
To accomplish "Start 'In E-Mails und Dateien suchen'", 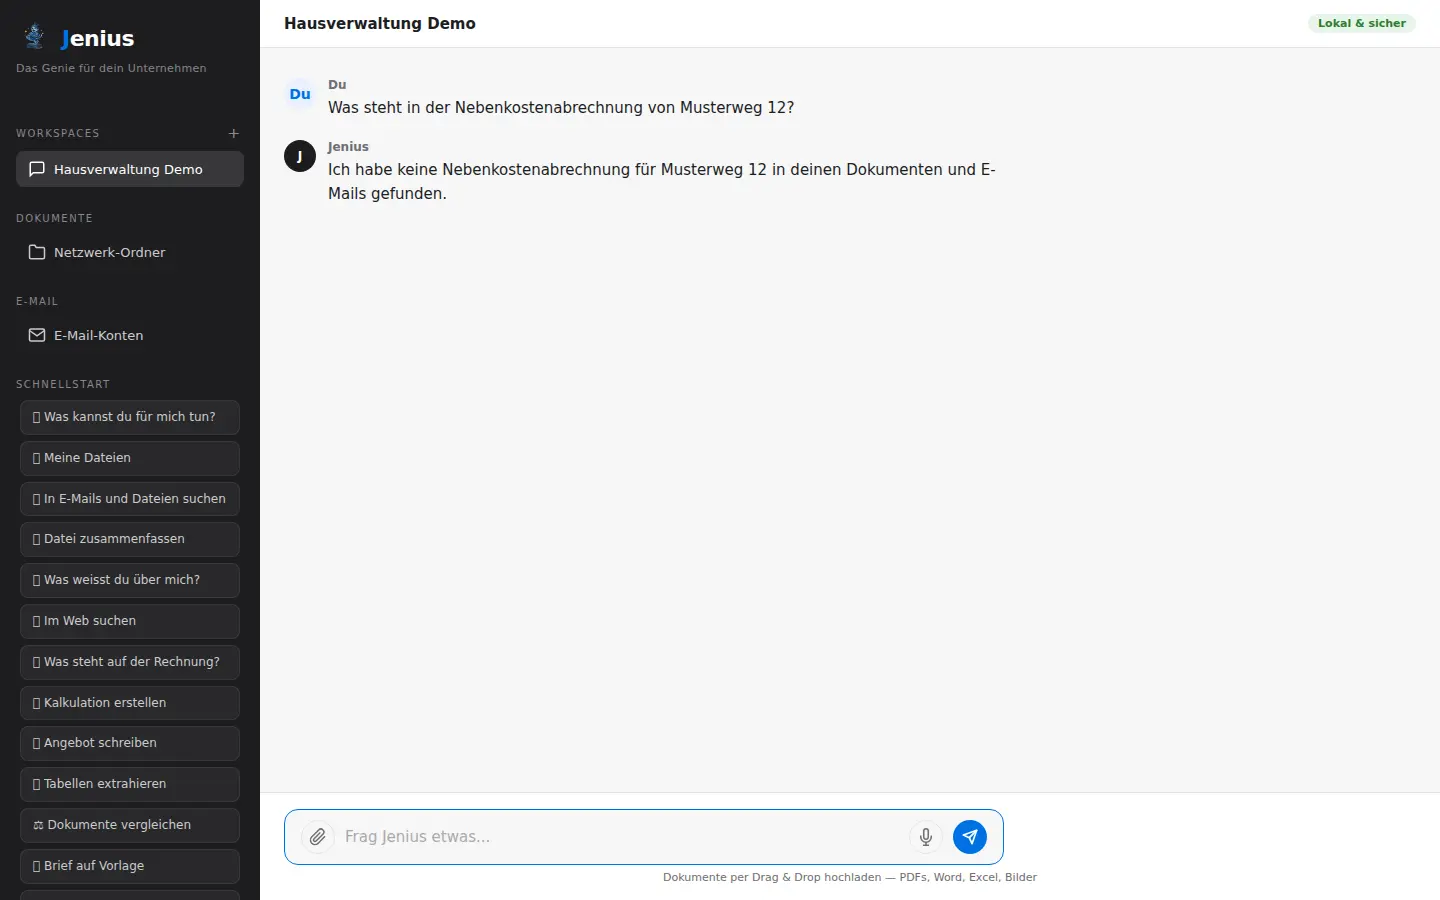I will (x=129, y=498).
